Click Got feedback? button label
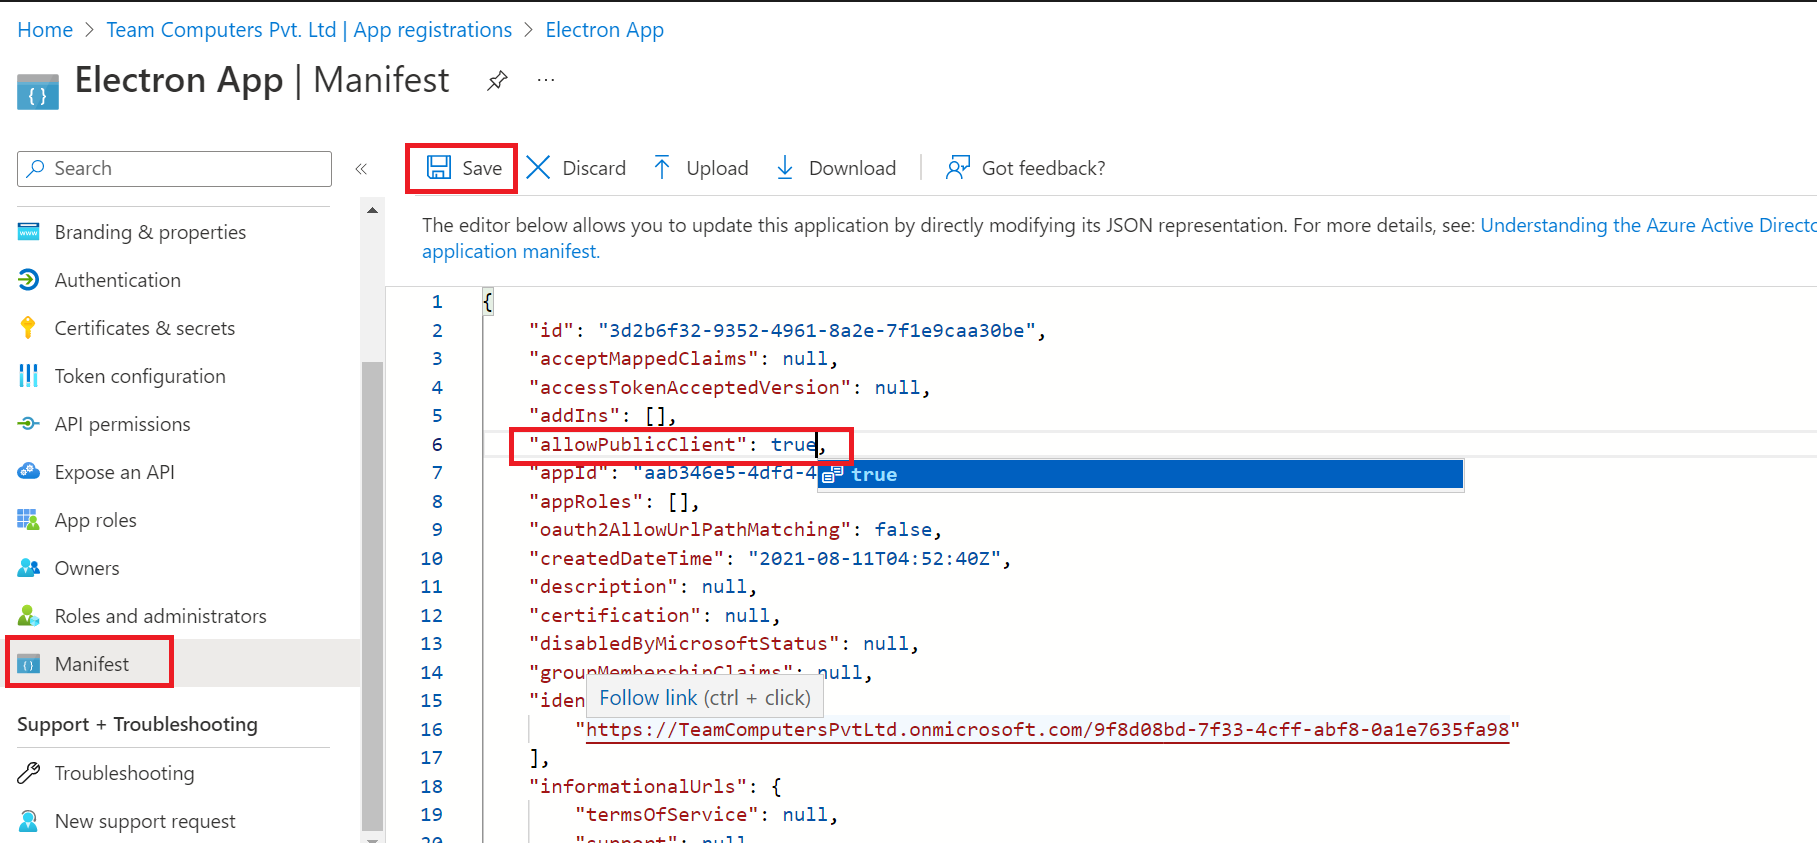The image size is (1817, 843). pyautogui.click(x=1043, y=168)
